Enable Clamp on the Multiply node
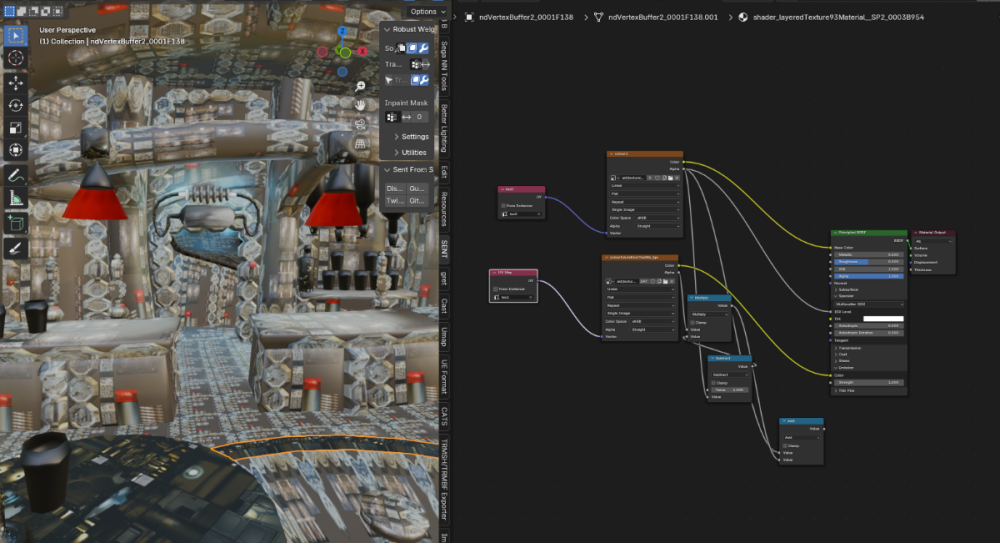This screenshot has width=1000, height=543. pos(693,322)
